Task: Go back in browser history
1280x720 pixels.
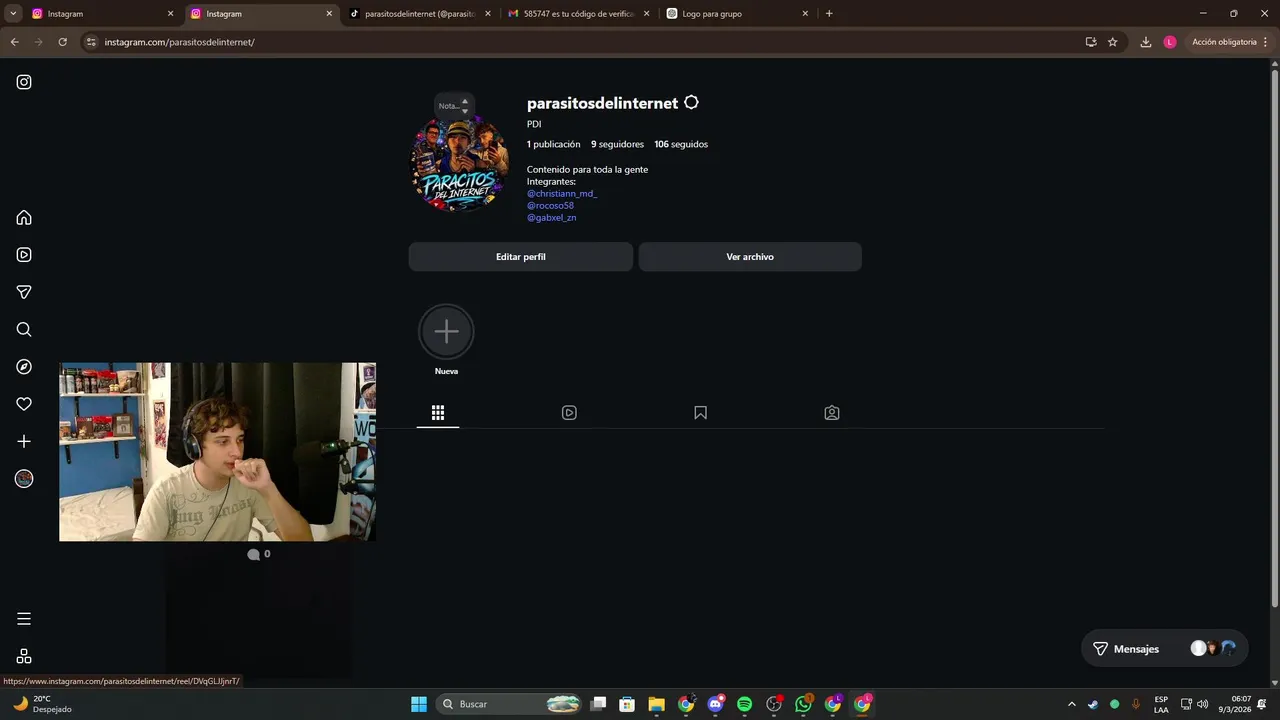Action: [x=14, y=42]
